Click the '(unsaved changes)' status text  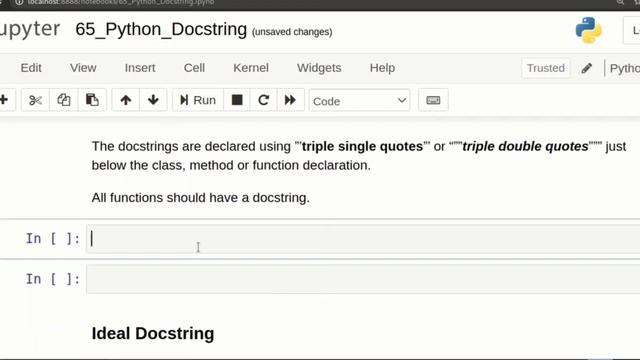(292, 32)
